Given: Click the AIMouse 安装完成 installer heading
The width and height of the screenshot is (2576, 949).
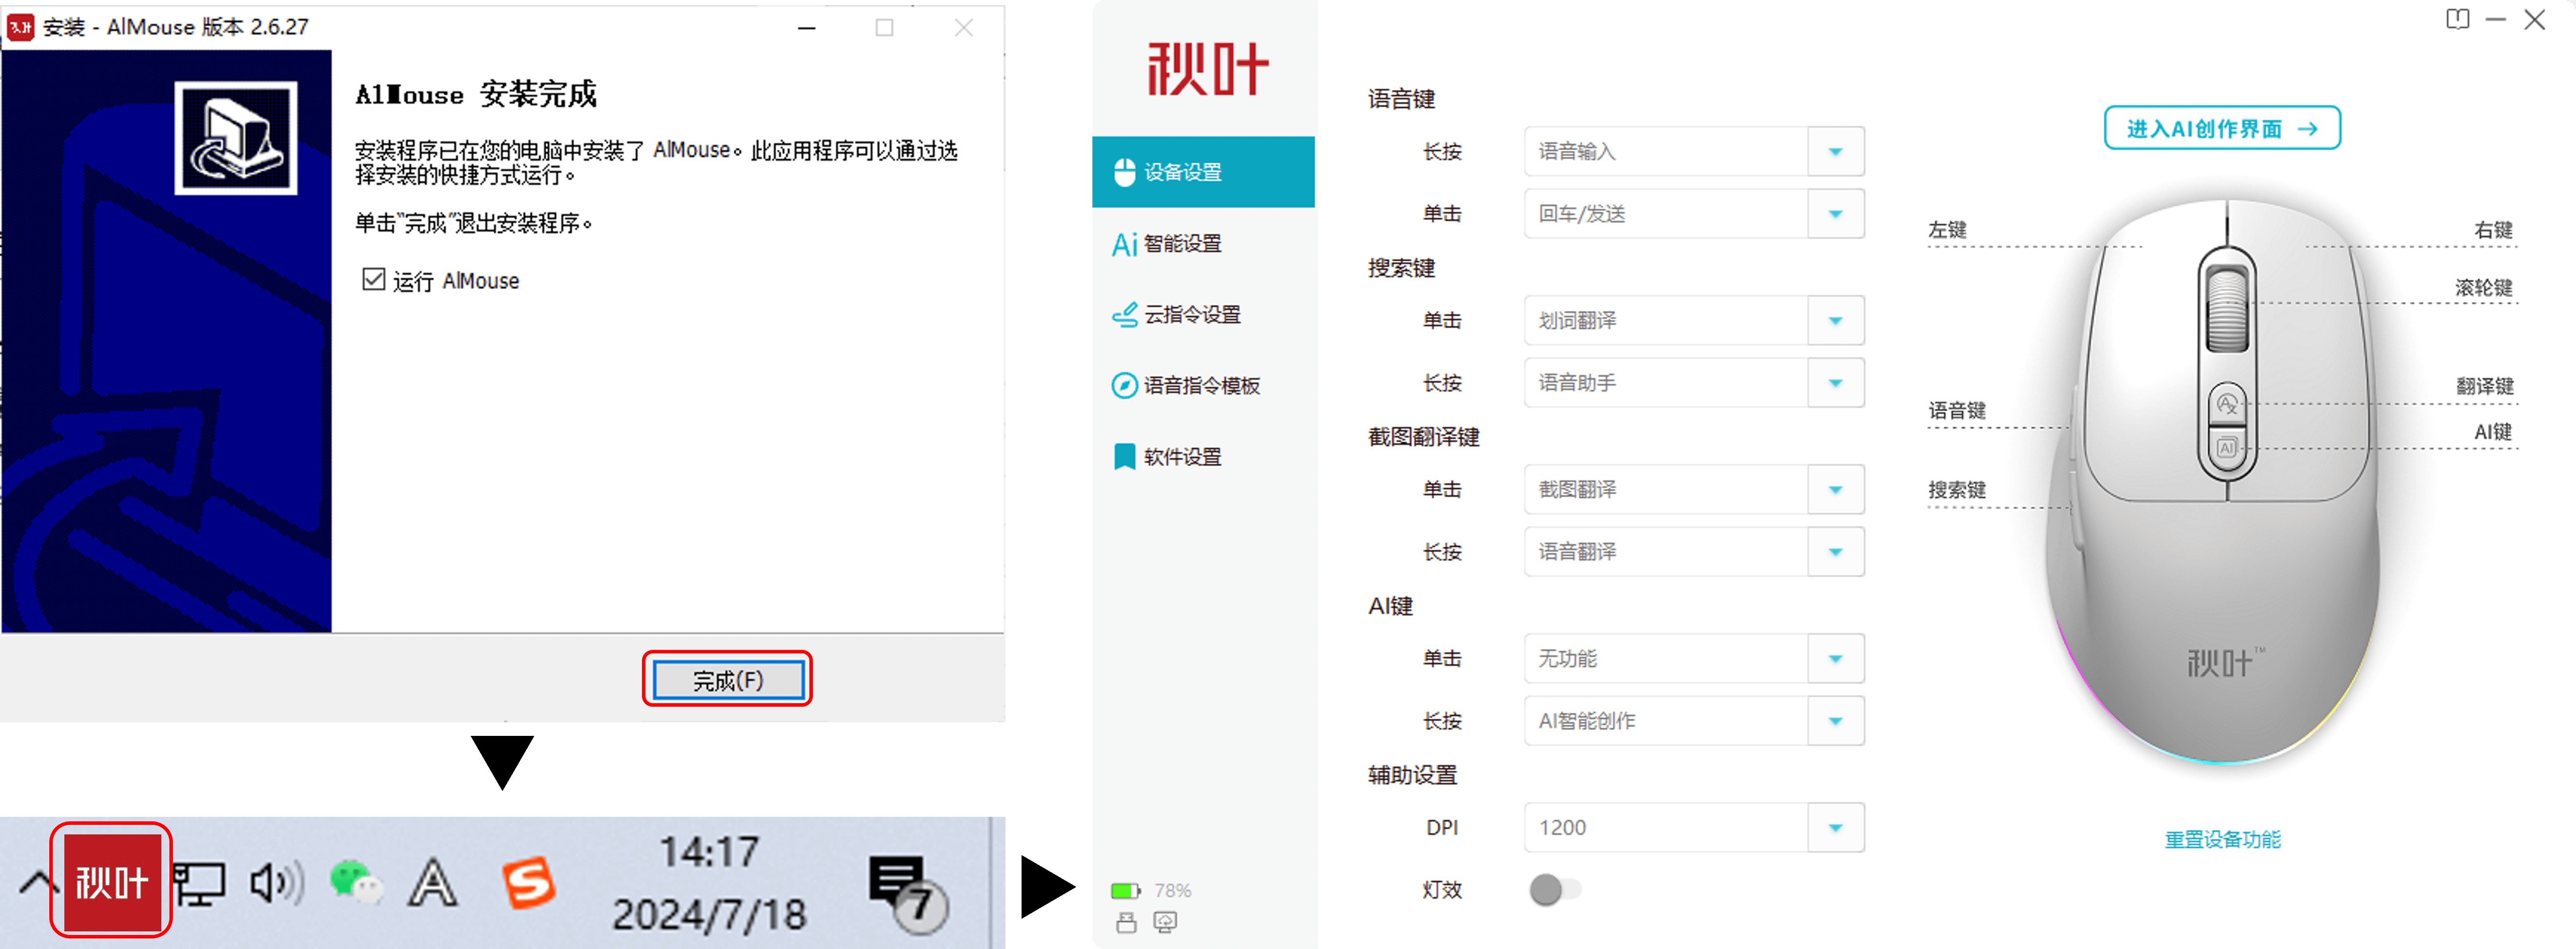Looking at the screenshot, I should tap(476, 94).
